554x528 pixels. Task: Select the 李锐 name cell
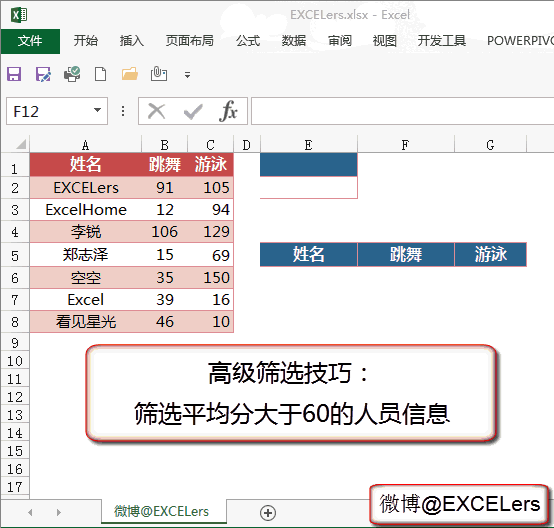click(86, 232)
